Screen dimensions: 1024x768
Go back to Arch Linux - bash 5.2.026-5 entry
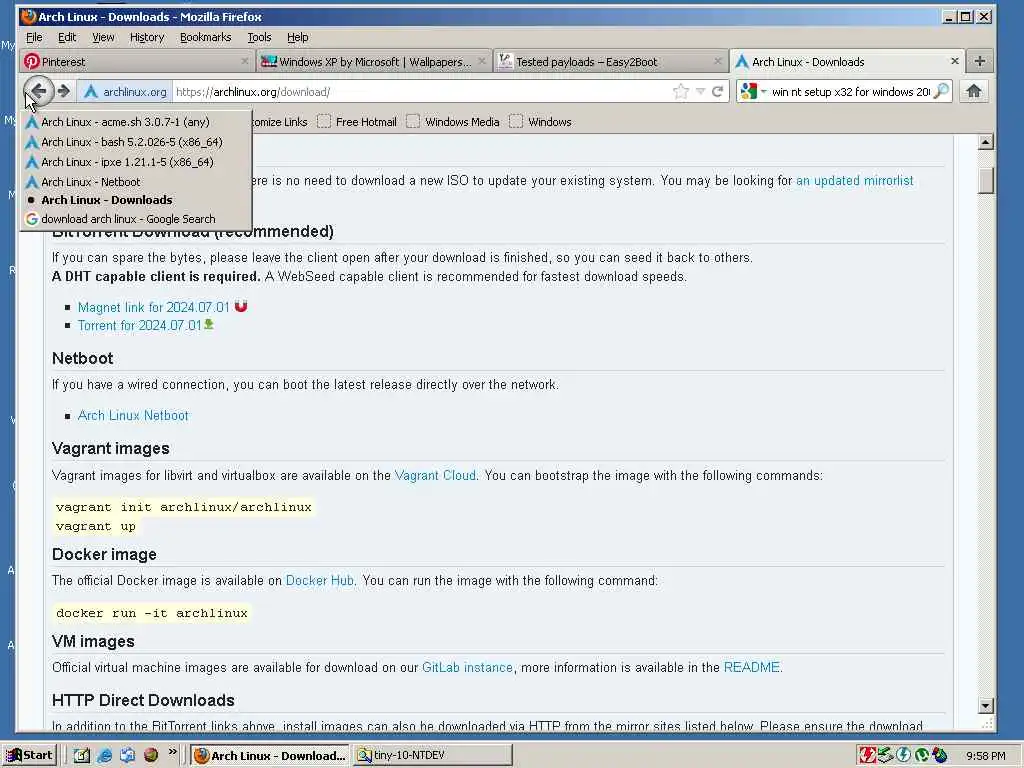coord(135,142)
